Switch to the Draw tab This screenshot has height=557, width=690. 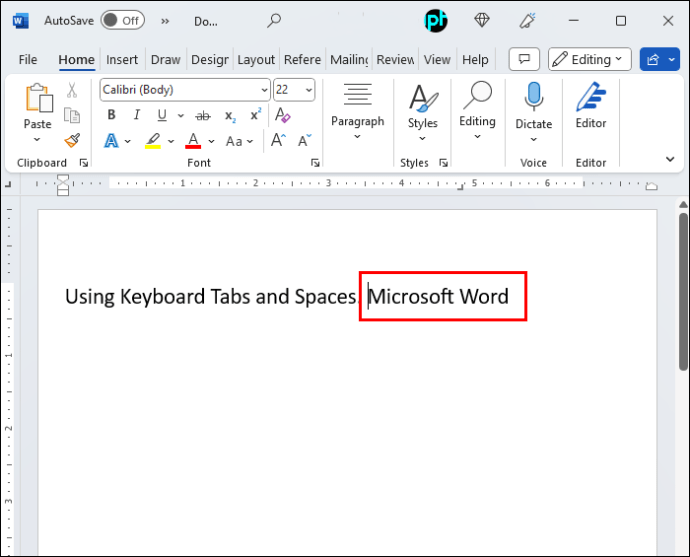[165, 59]
